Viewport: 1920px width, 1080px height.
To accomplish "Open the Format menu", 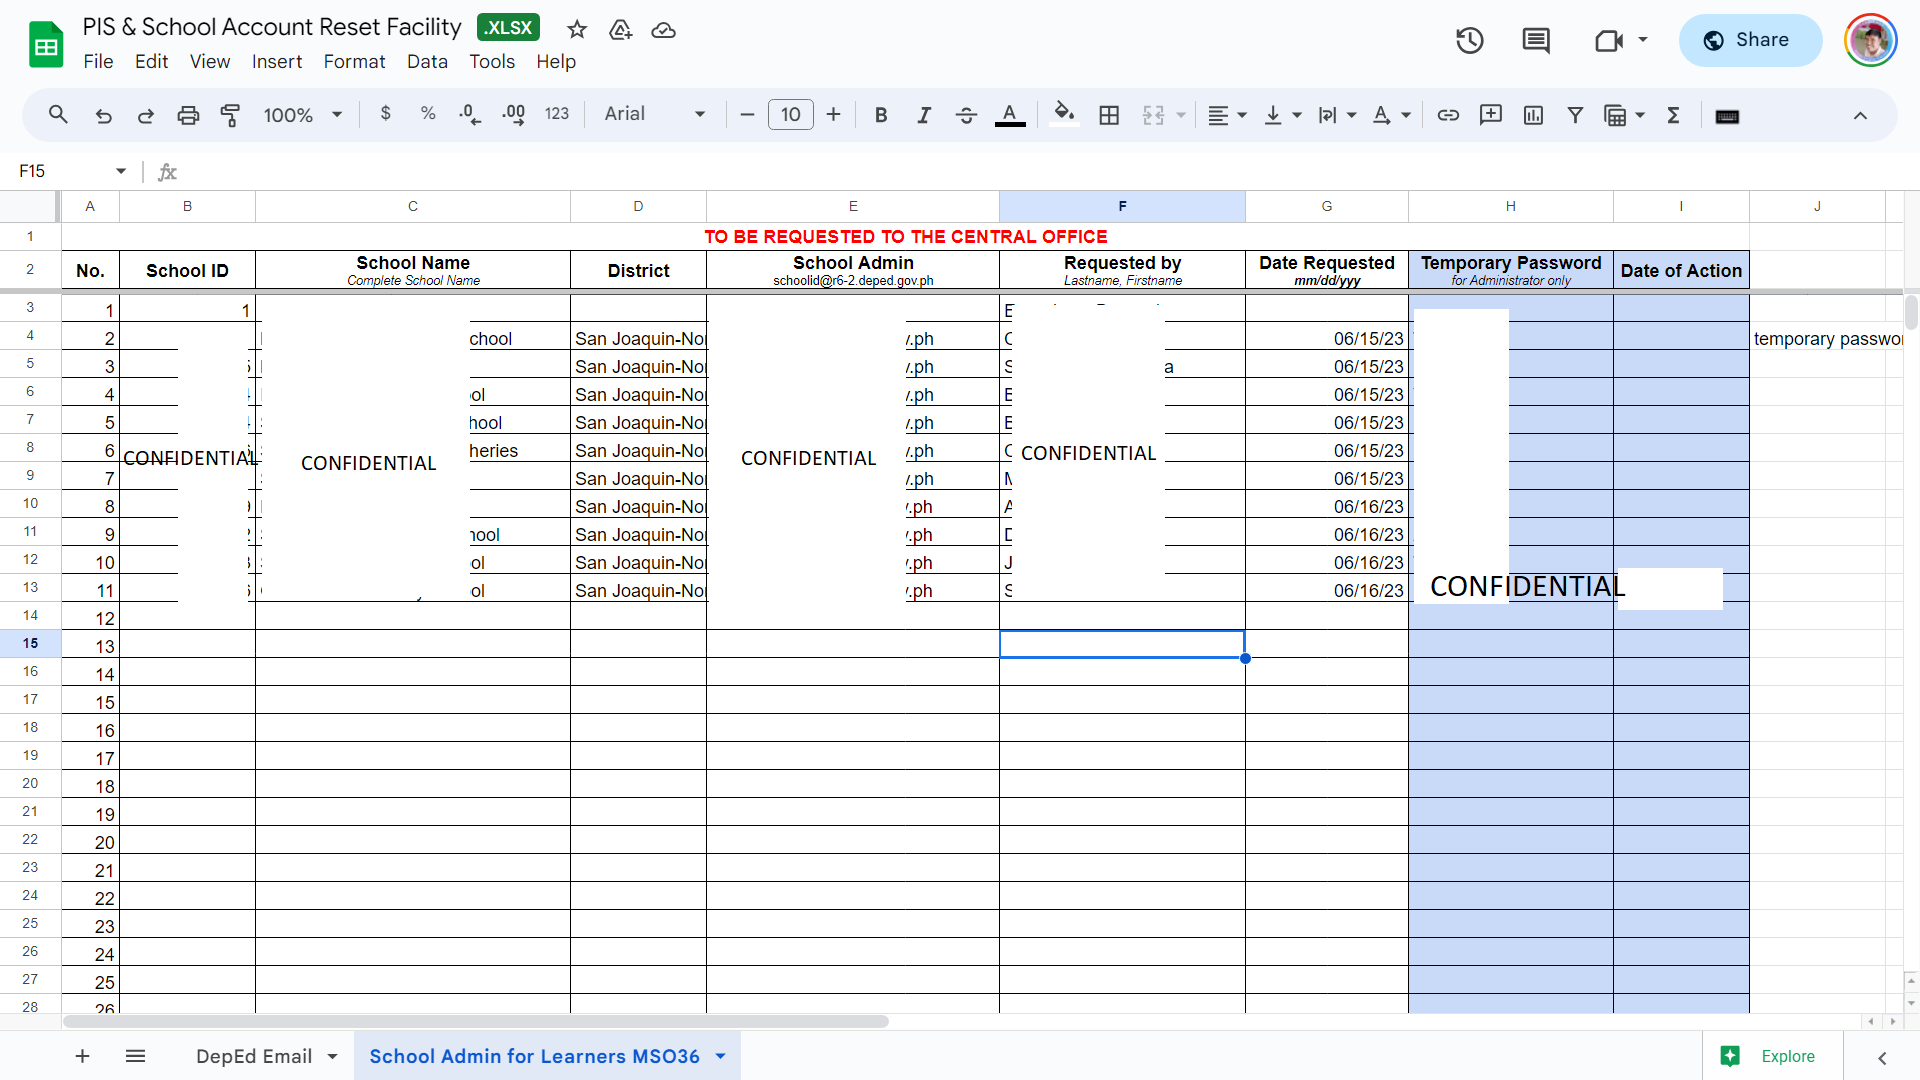I will coord(354,61).
